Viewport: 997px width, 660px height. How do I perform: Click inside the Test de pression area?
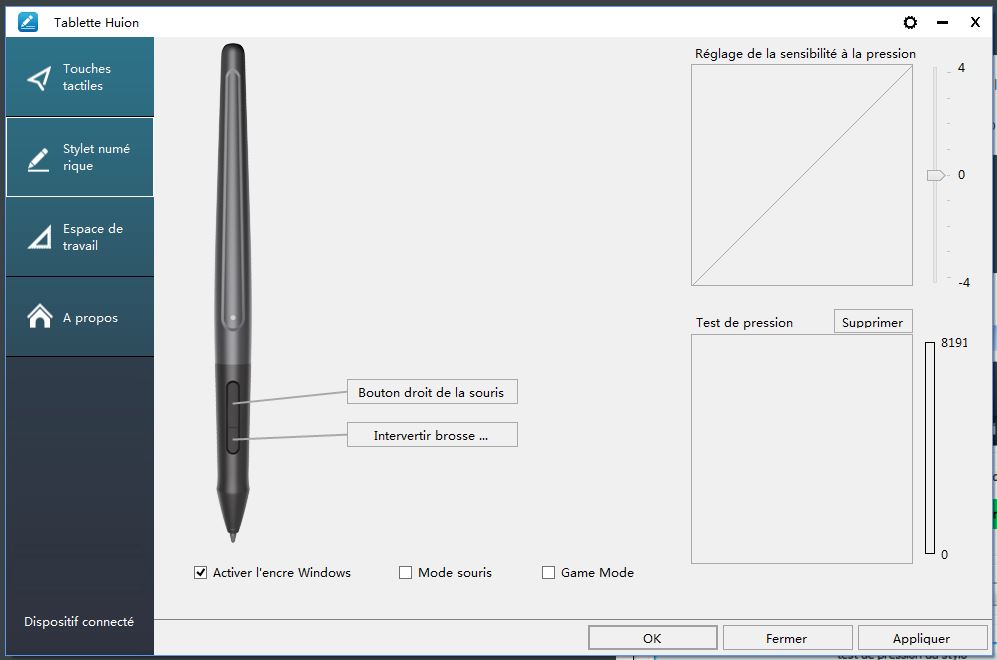point(801,448)
